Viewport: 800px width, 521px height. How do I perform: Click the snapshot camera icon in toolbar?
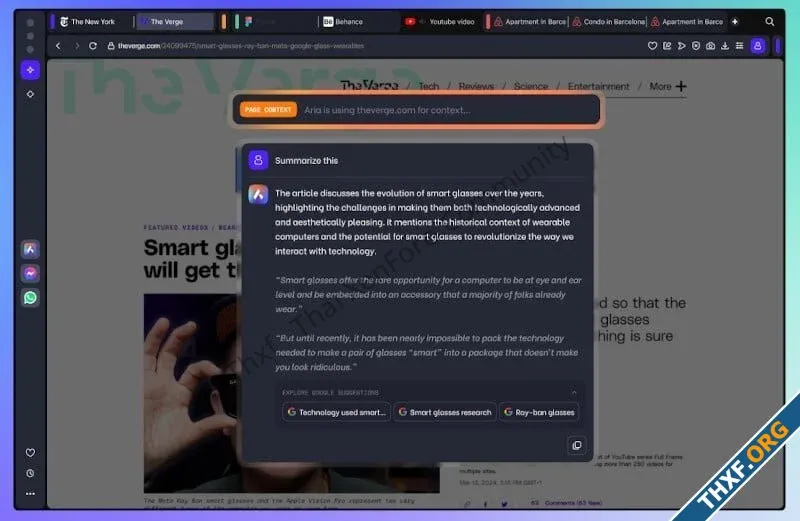710,46
